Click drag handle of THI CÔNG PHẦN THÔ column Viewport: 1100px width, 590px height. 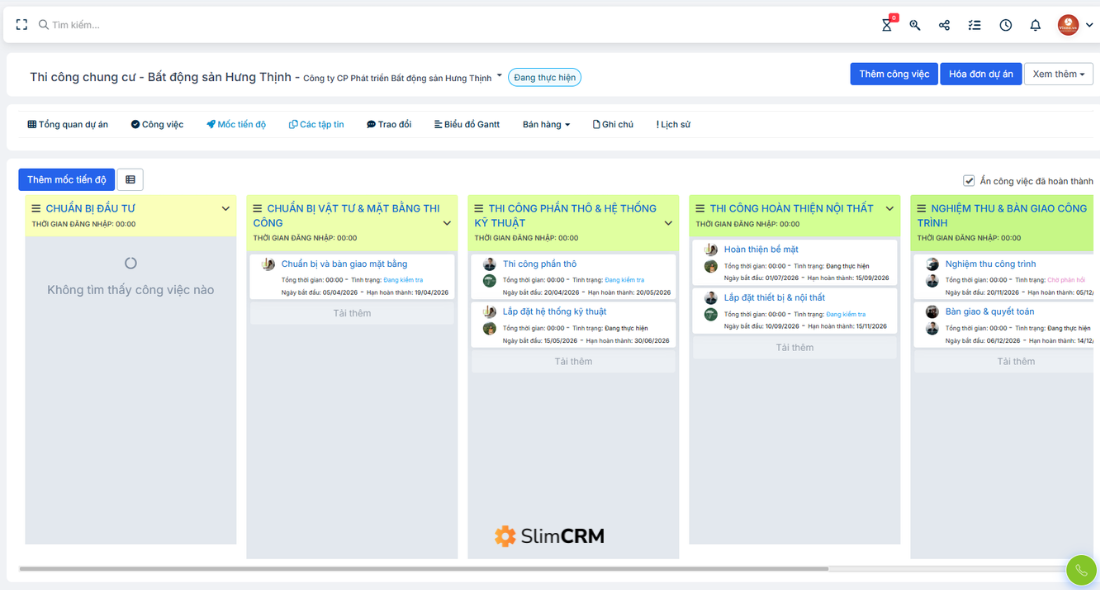[x=478, y=208]
